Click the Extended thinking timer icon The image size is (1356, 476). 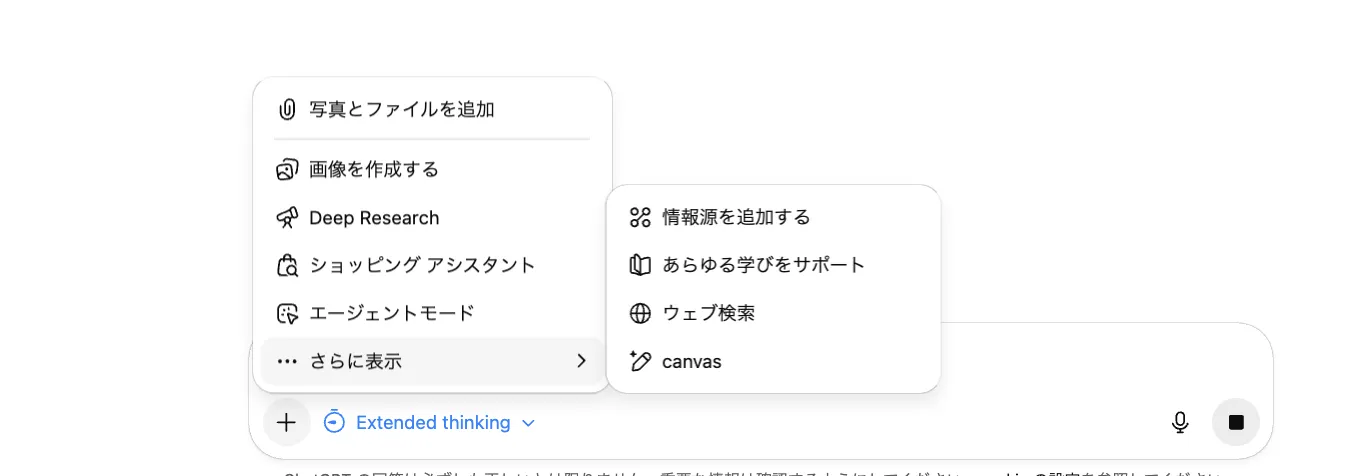point(335,422)
